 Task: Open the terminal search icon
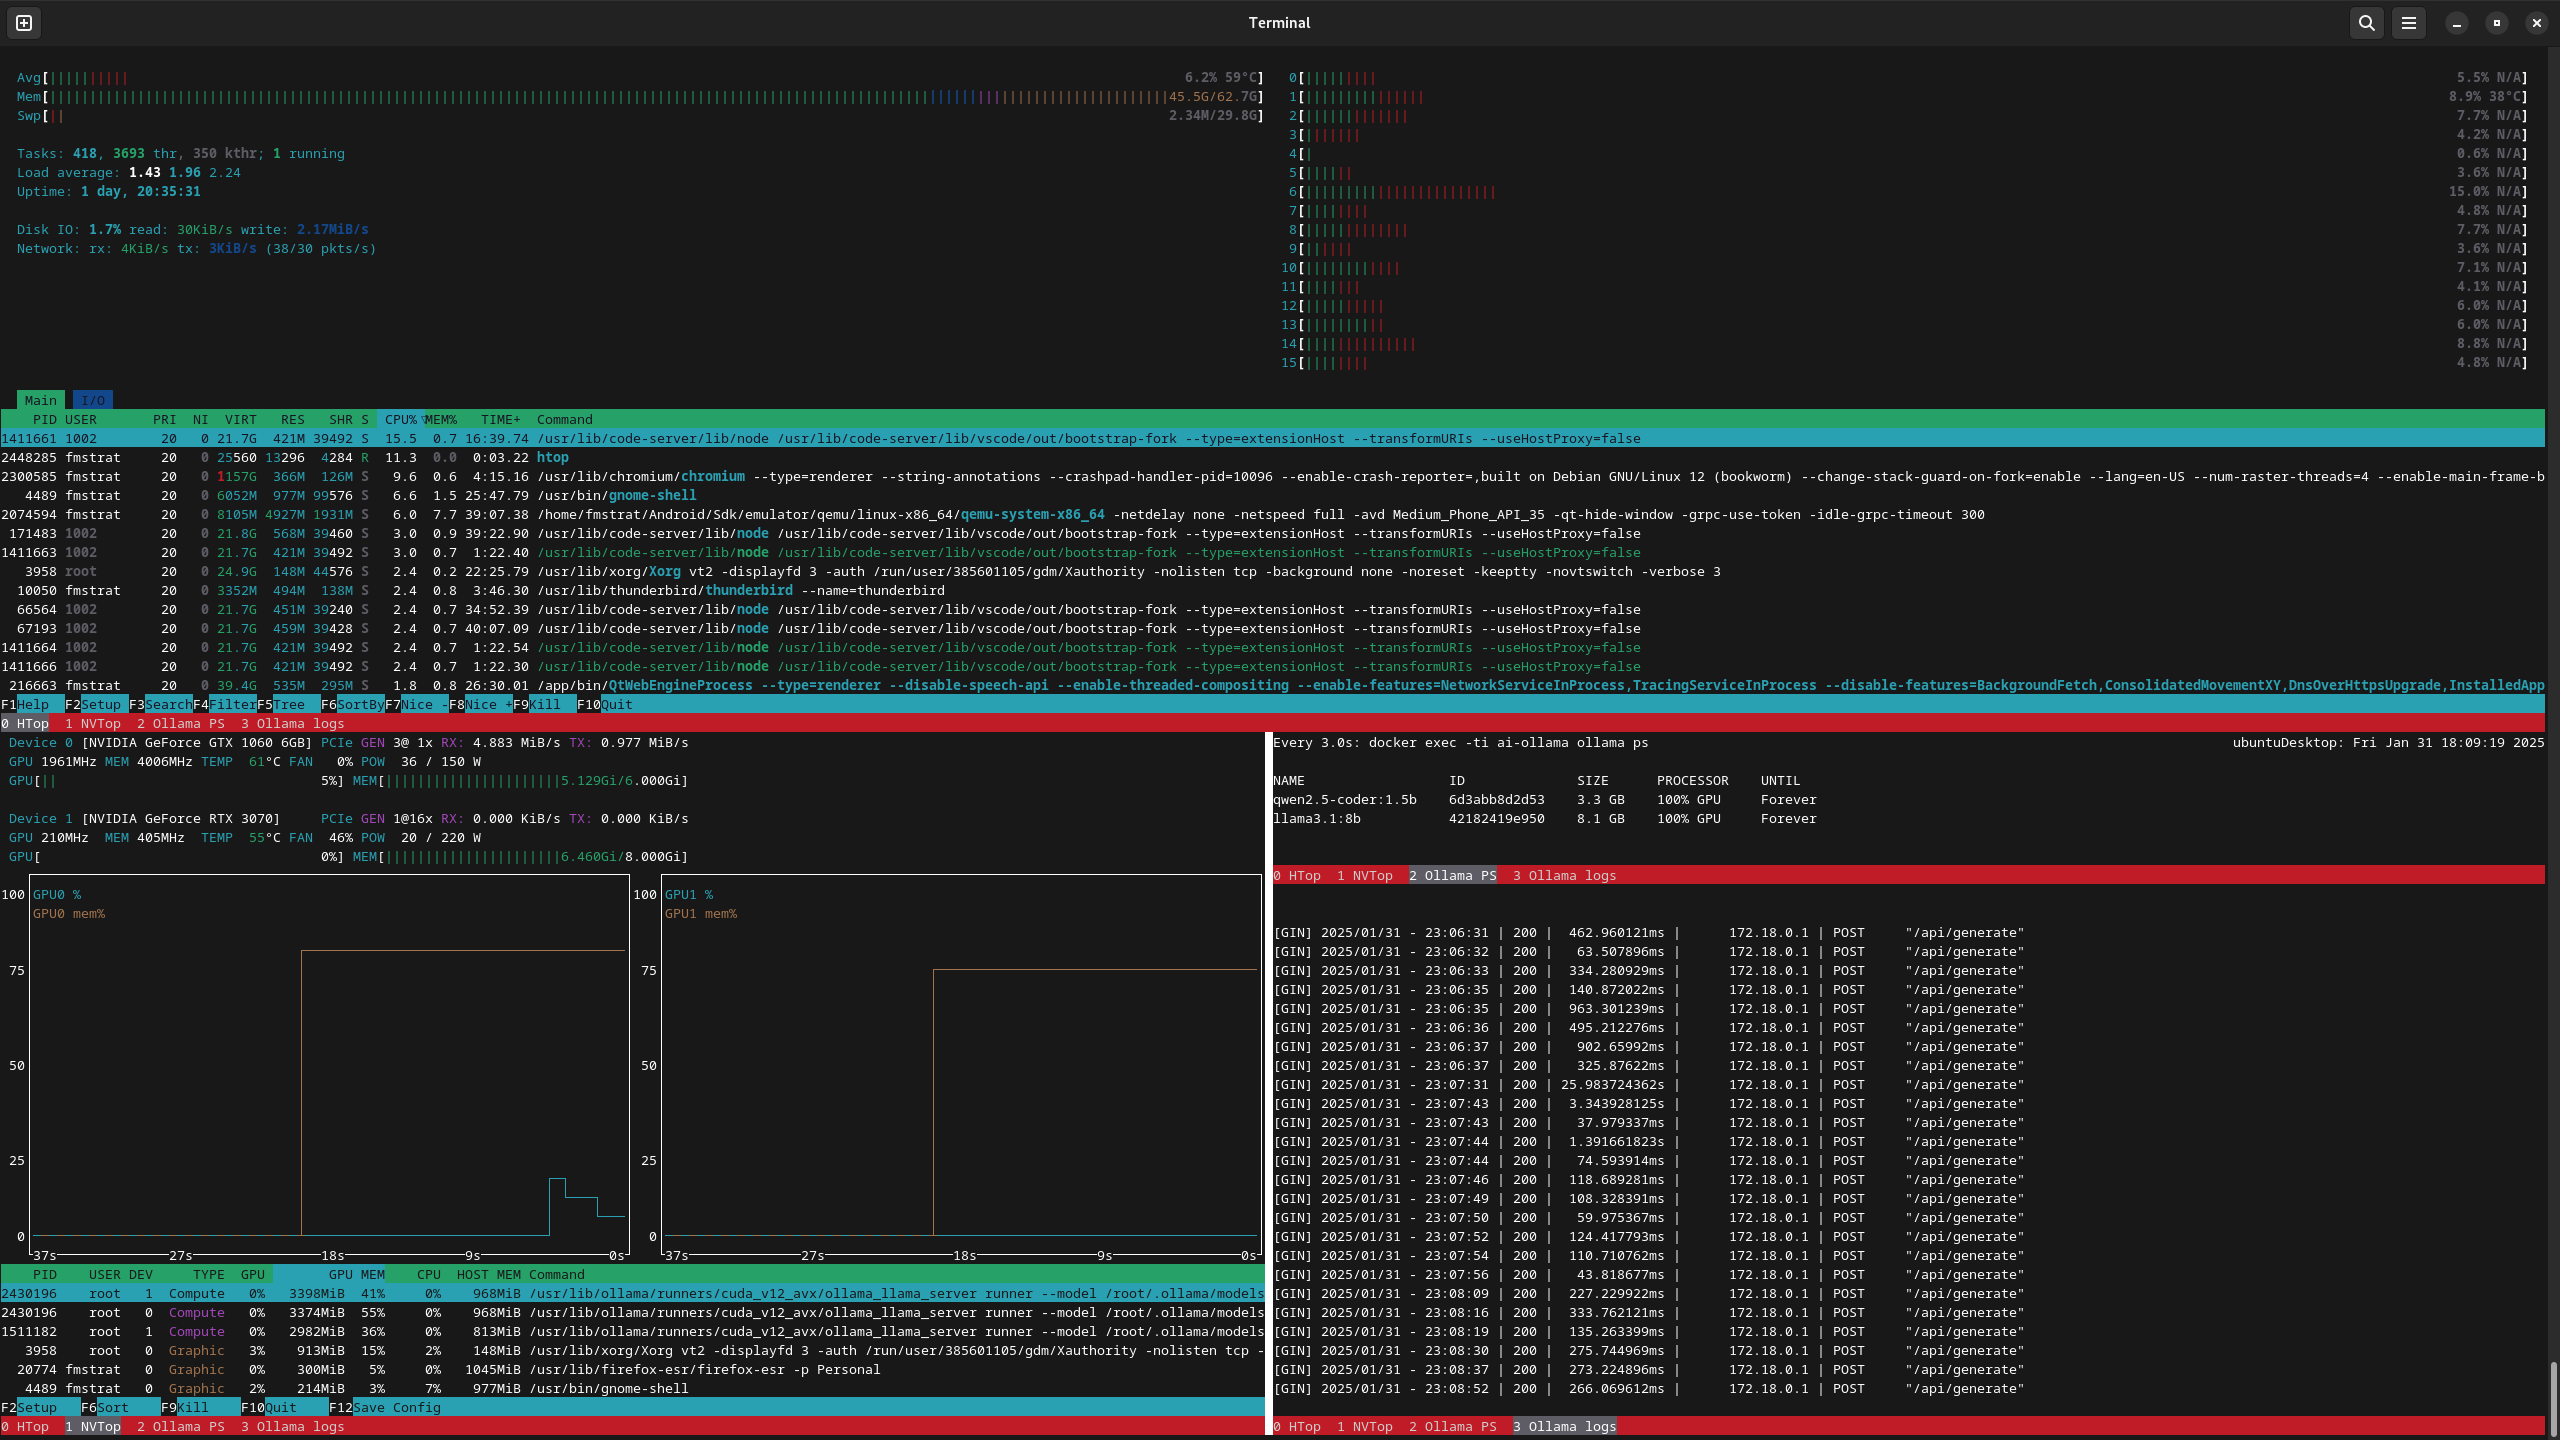point(2366,22)
